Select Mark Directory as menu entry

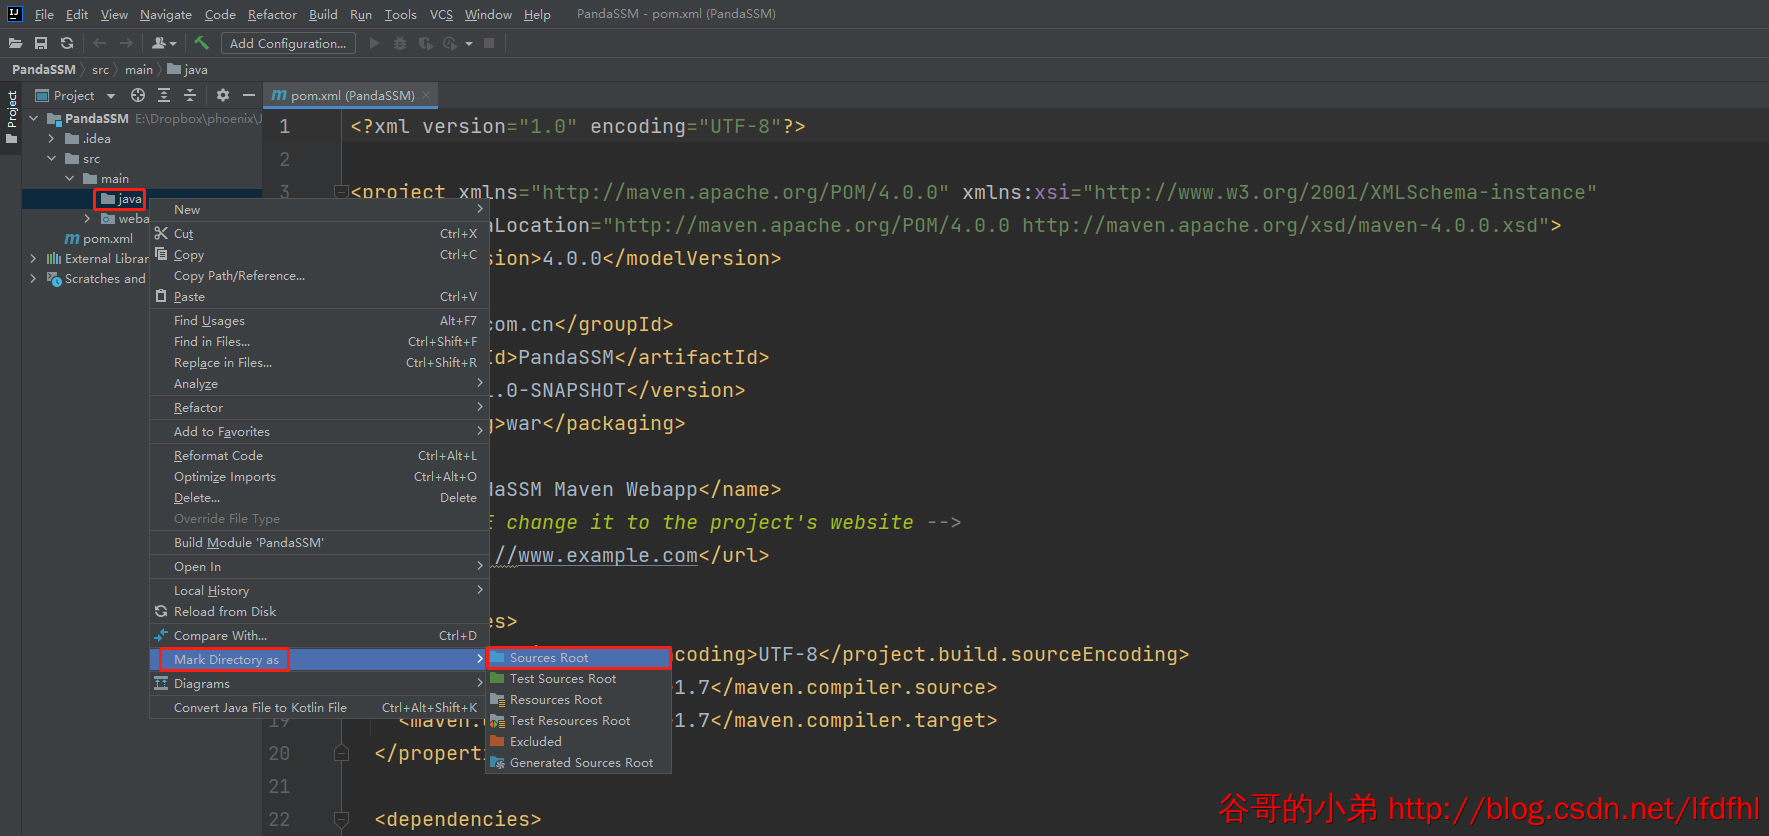coord(319,659)
